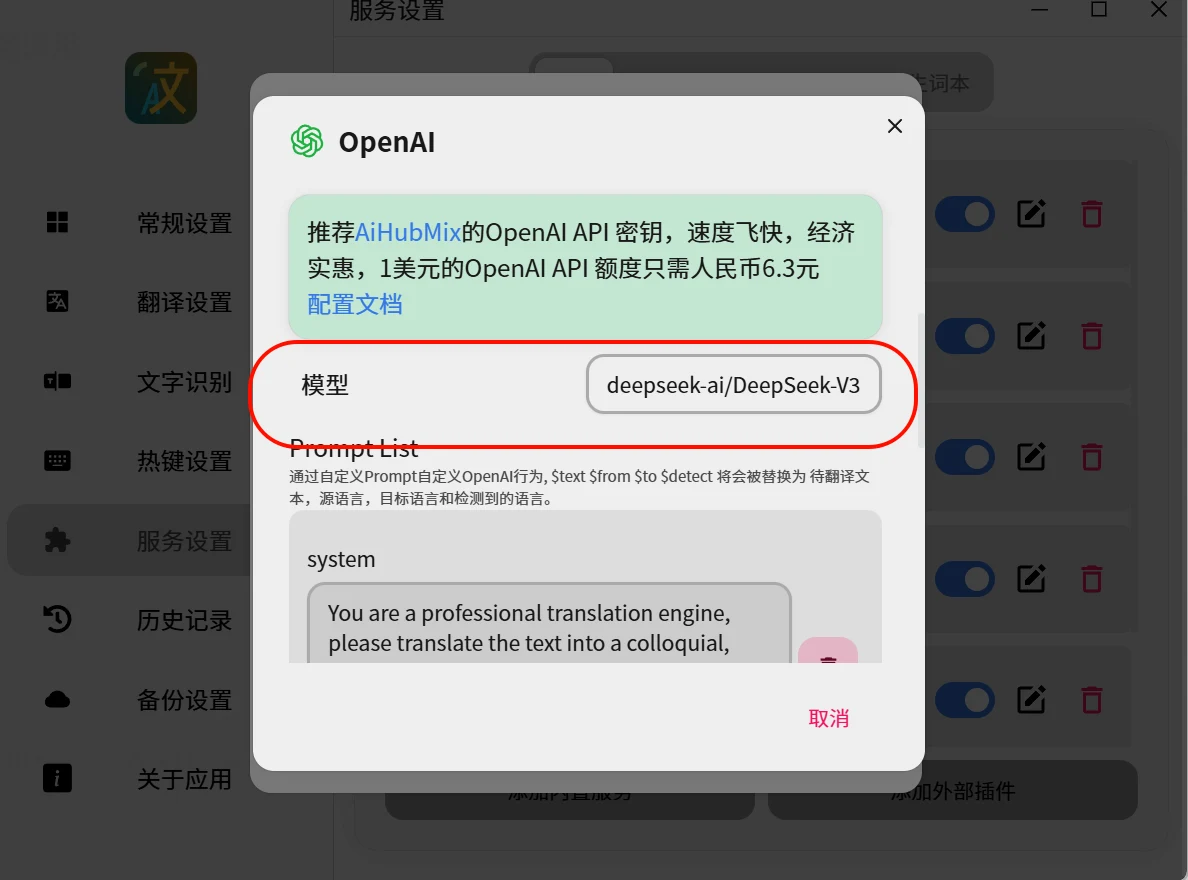
Task: Close the OpenAI dialog with the X
Action: (x=895, y=126)
